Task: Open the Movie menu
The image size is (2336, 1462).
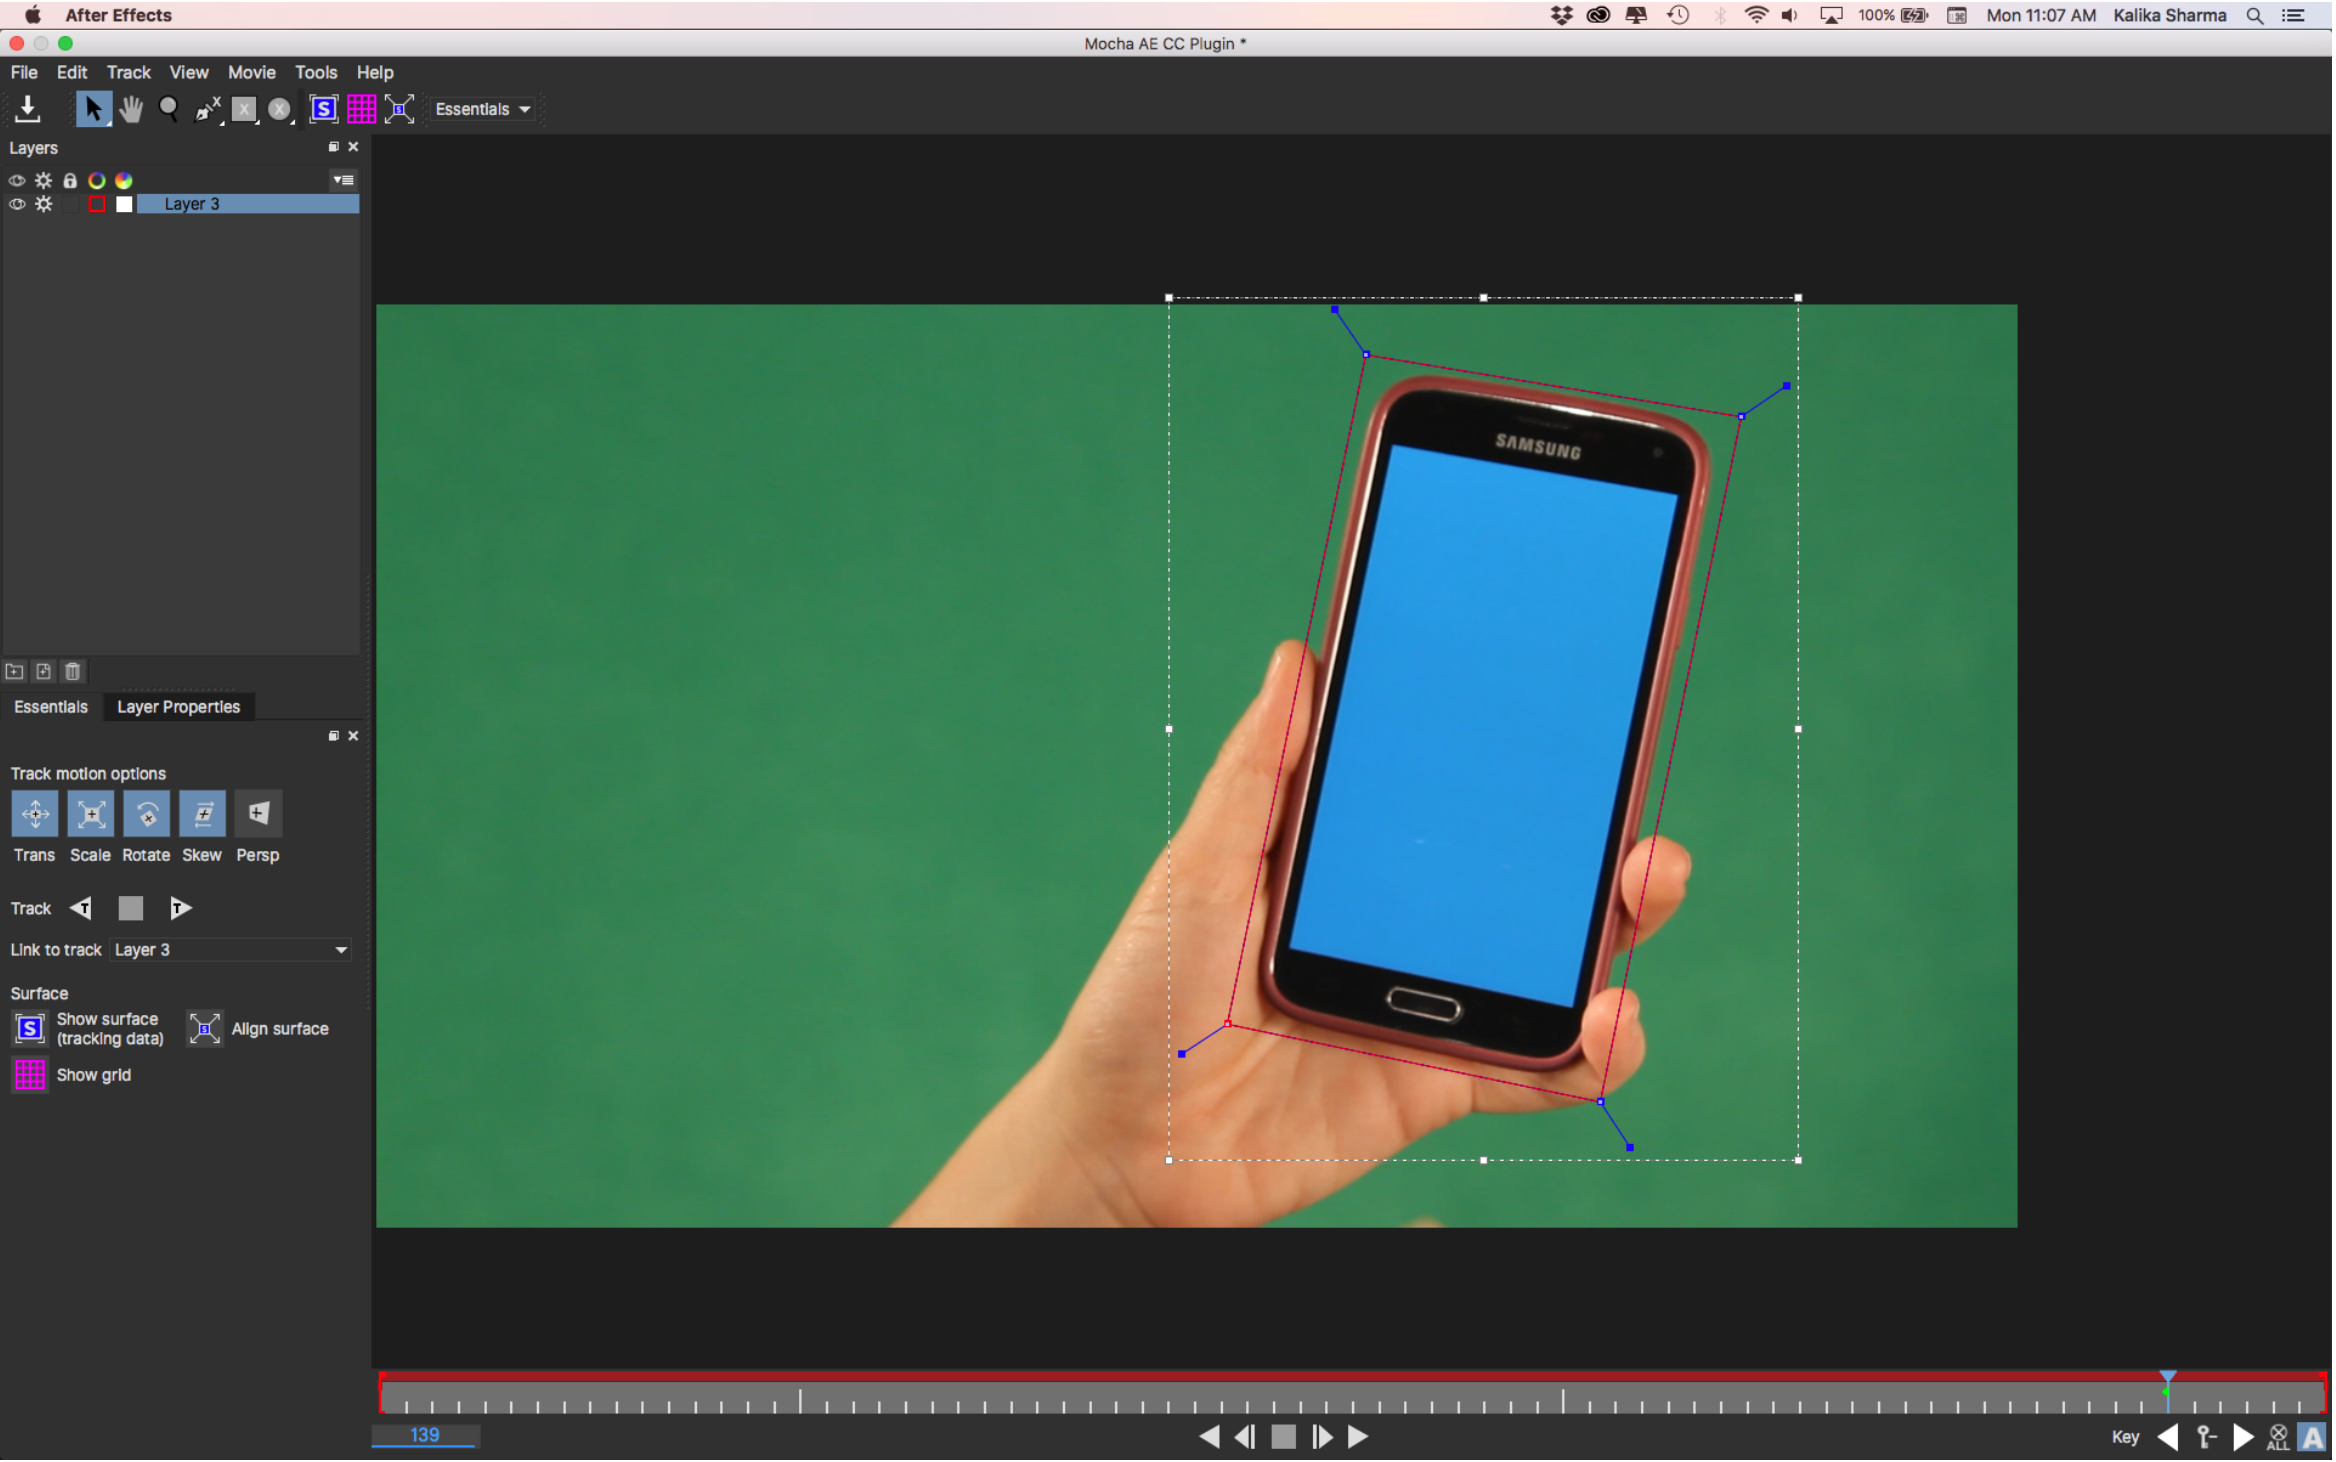Action: [251, 72]
